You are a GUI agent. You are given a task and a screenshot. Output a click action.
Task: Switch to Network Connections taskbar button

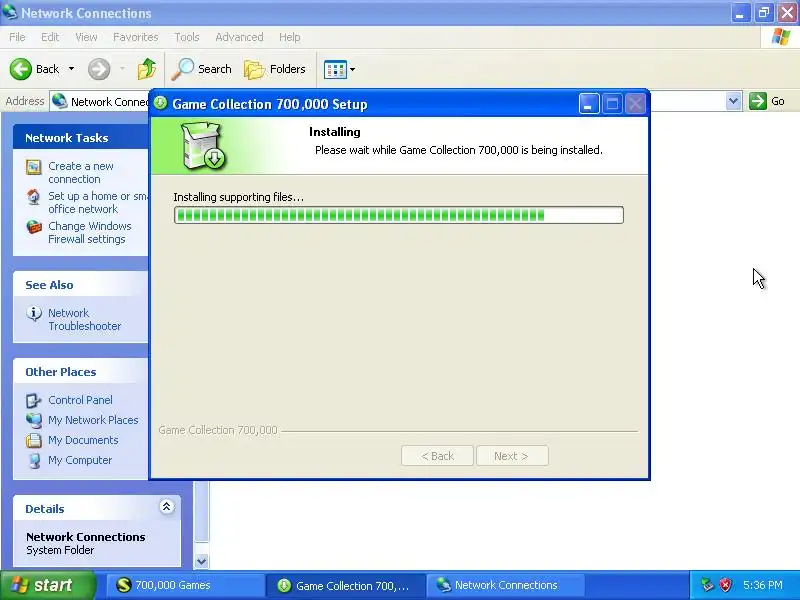(505, 585)
